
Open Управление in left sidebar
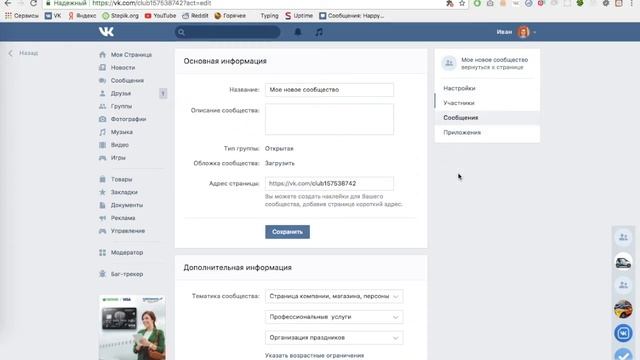point(128,231)
